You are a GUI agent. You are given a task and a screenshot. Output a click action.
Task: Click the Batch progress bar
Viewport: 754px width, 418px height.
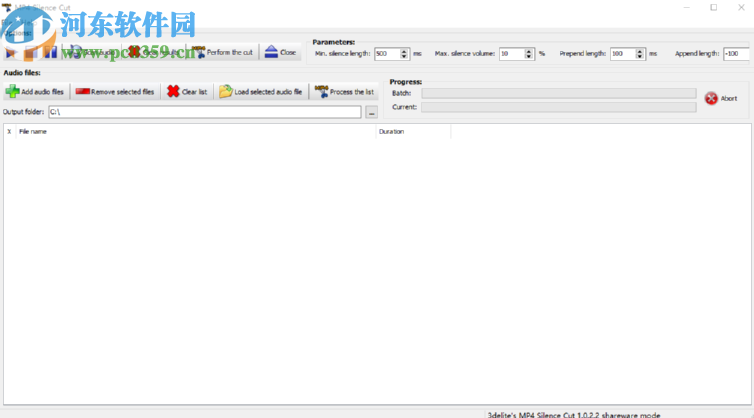(x=559, y=93)
